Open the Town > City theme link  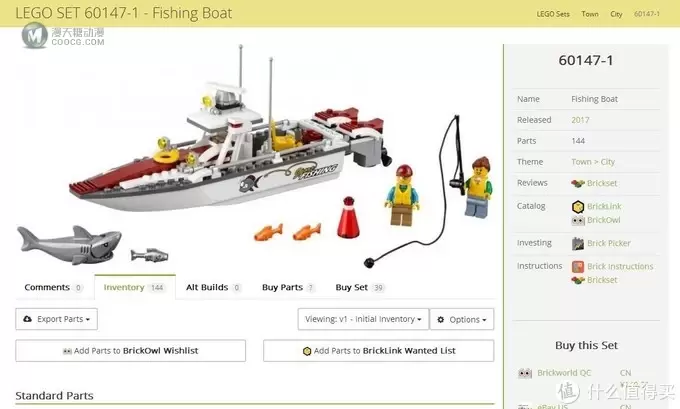point(593,162)
